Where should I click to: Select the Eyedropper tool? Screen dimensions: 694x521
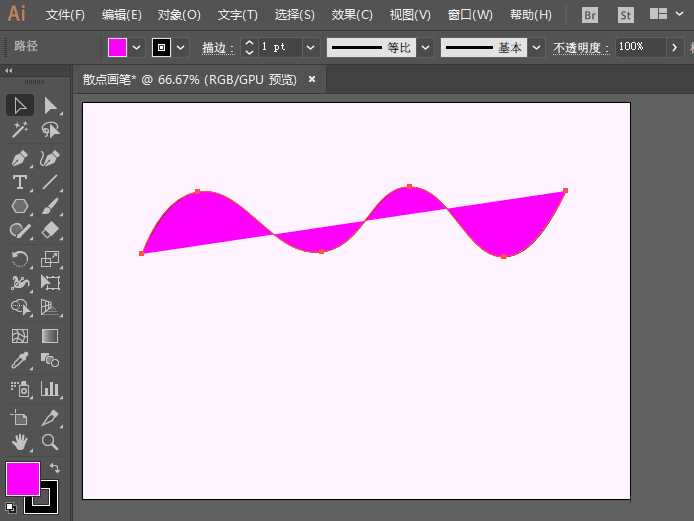(19, 361)
